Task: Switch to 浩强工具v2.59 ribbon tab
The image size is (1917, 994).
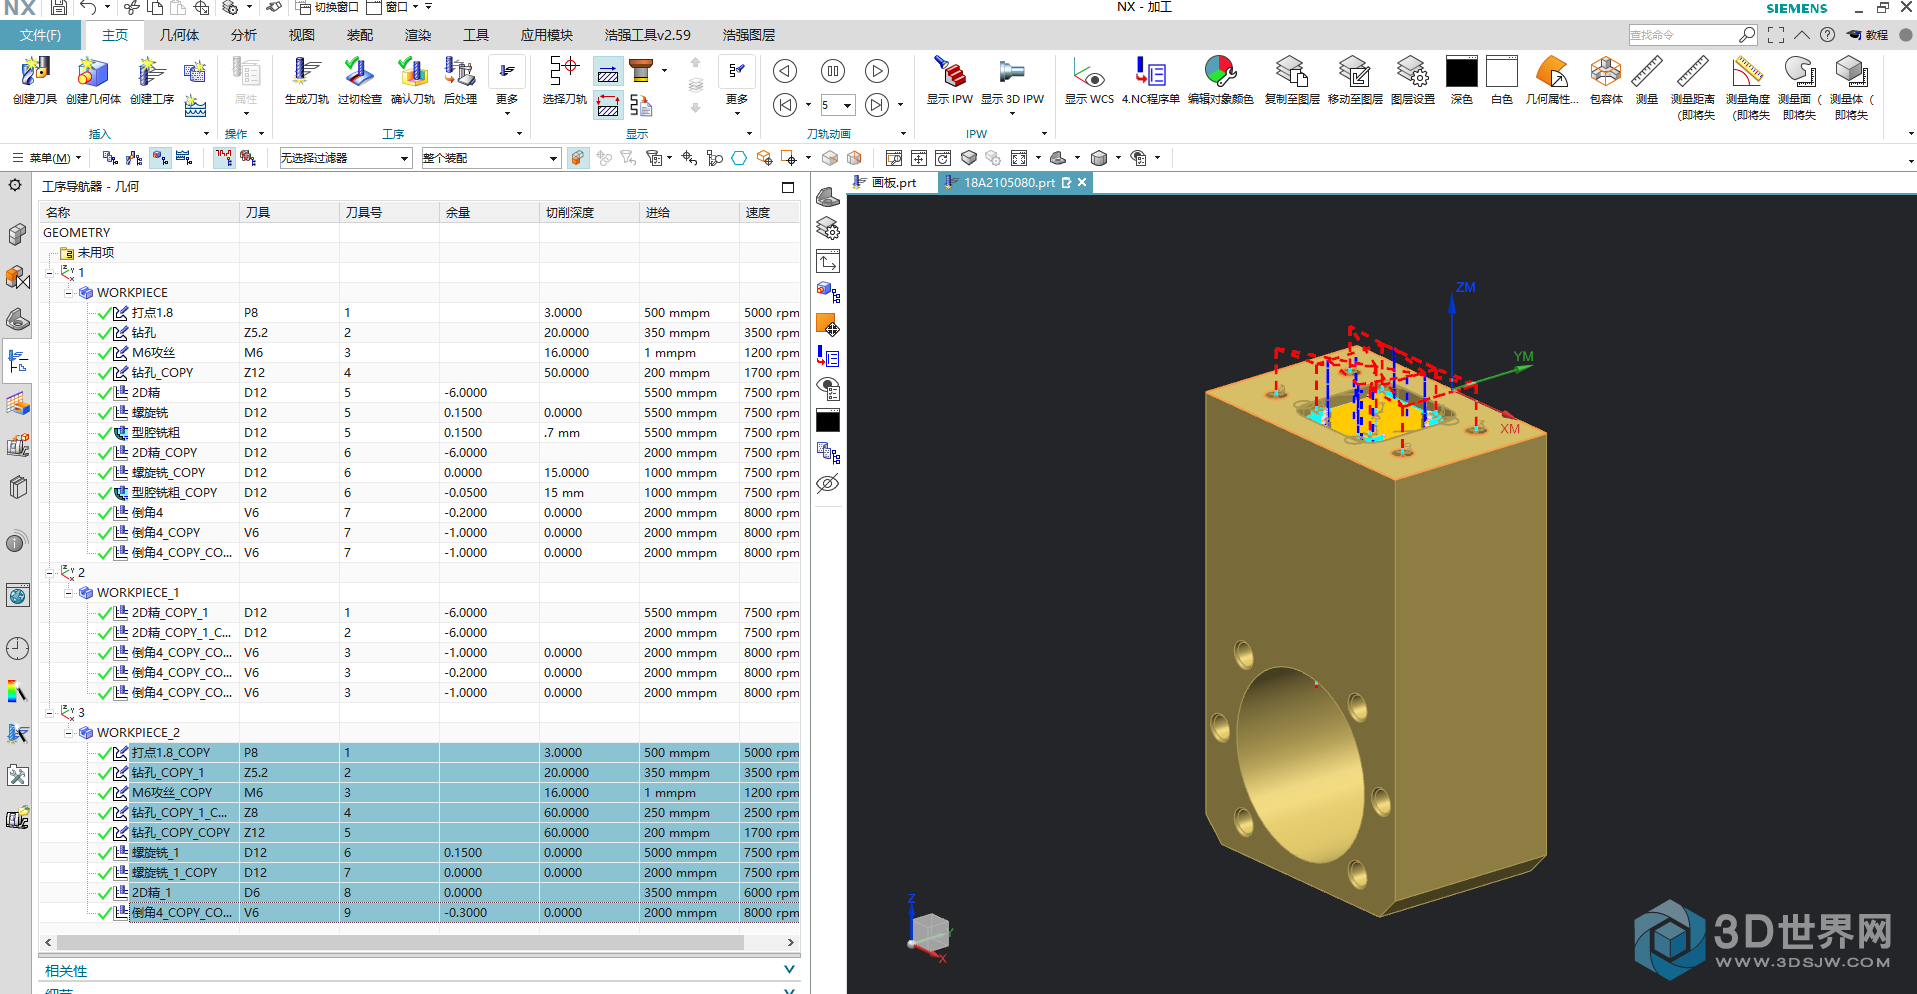Action: click(x=647, y=35)
